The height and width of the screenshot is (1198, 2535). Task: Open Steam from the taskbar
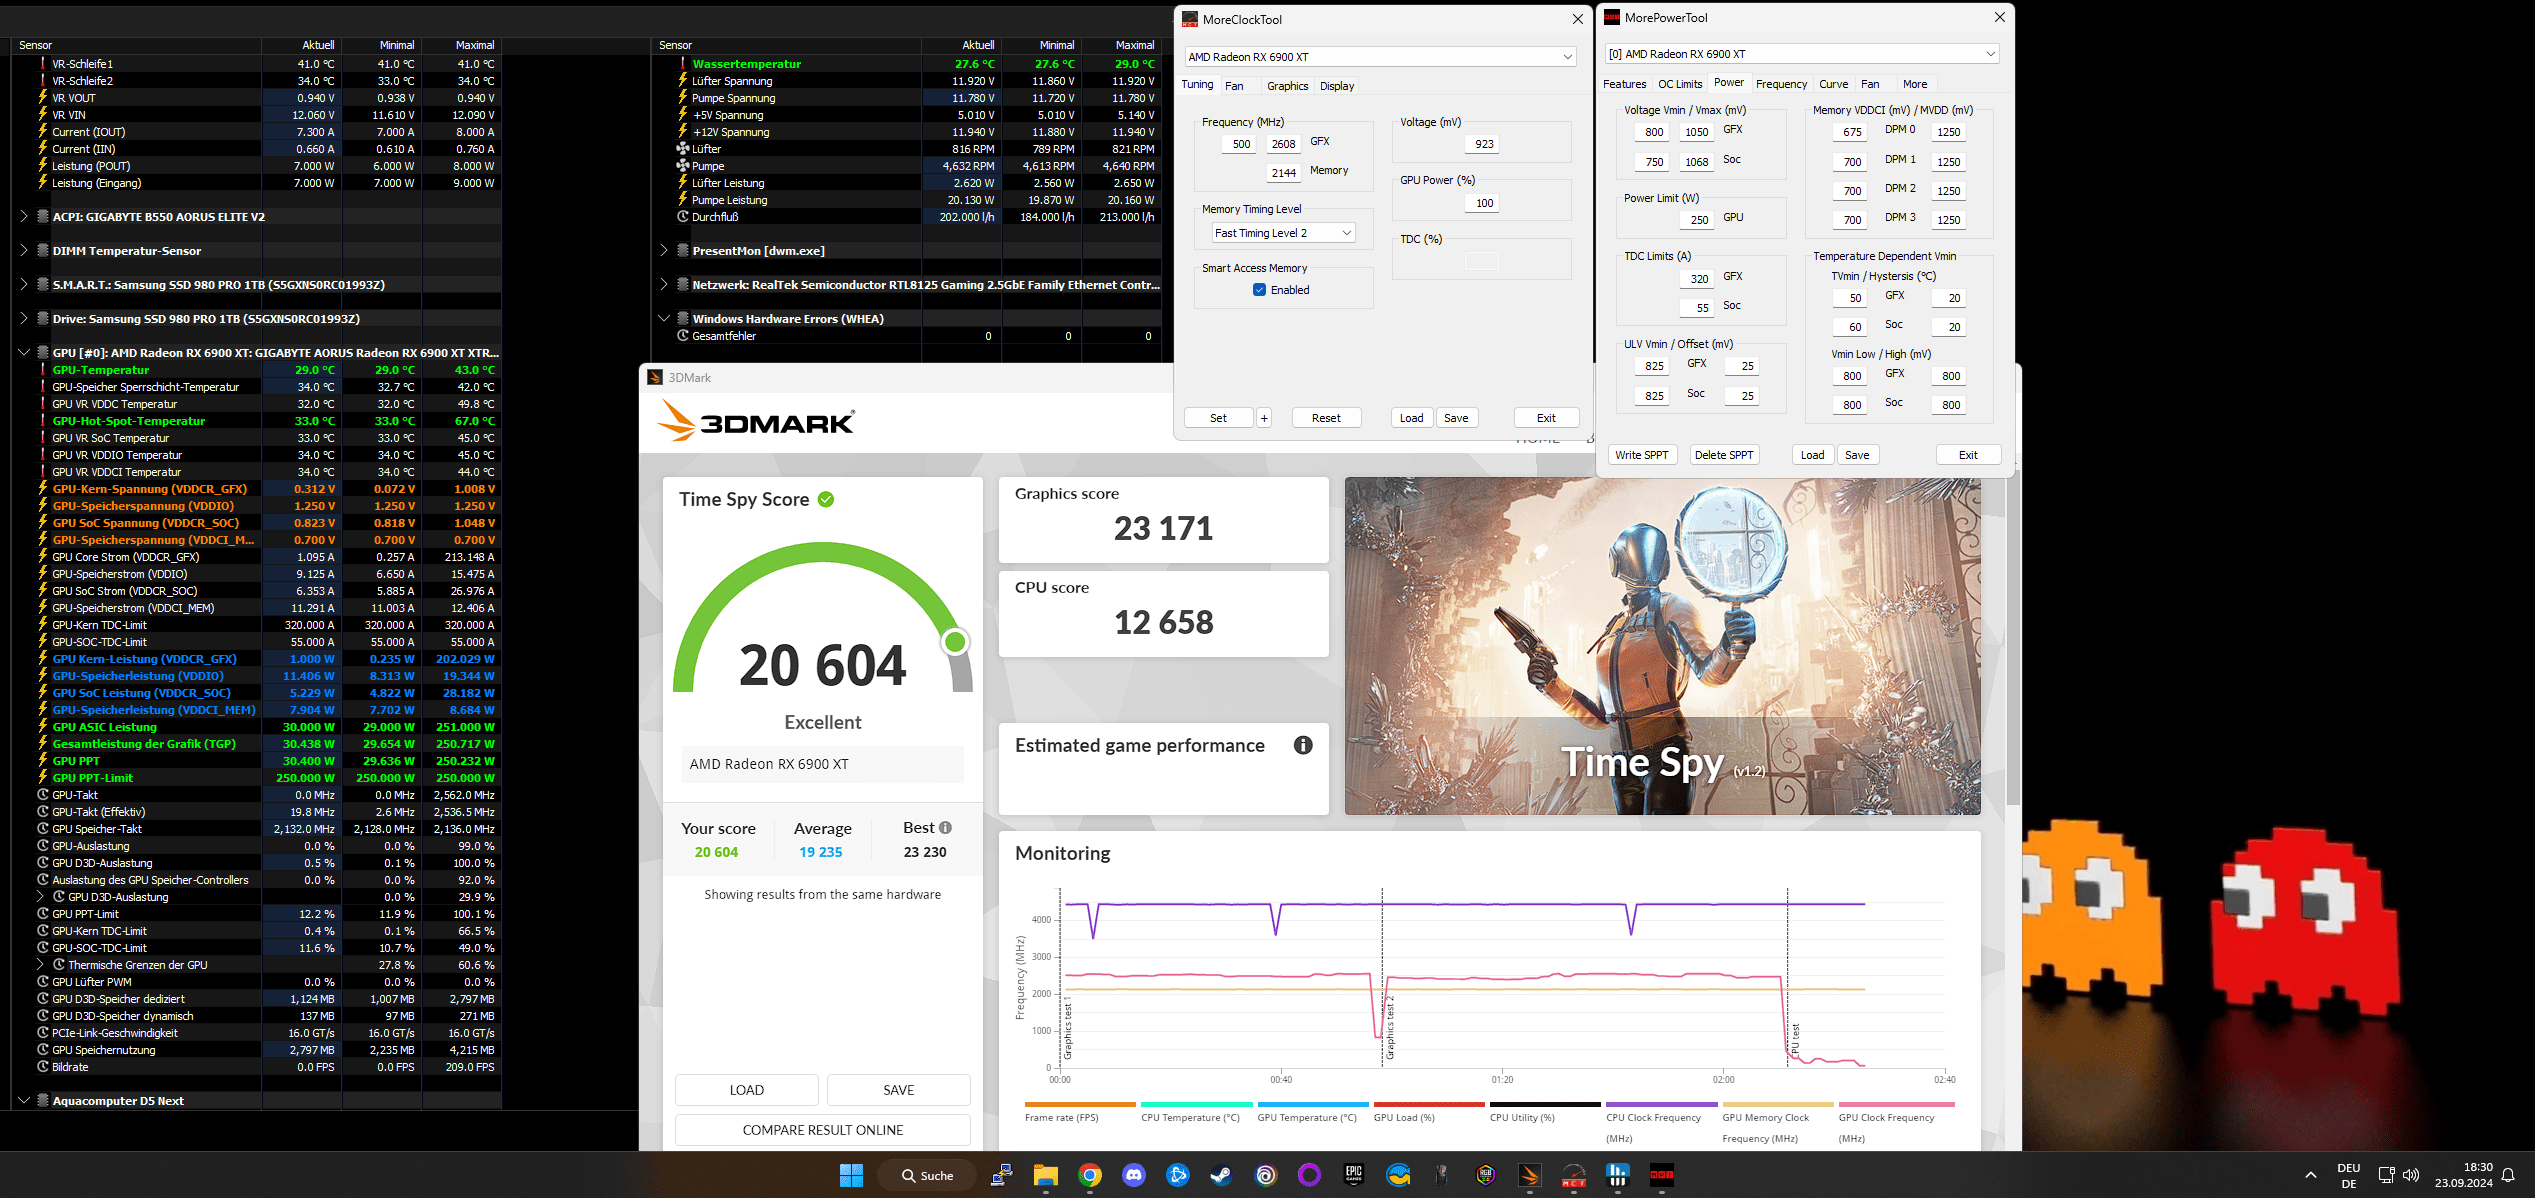pos(1221,1175)
